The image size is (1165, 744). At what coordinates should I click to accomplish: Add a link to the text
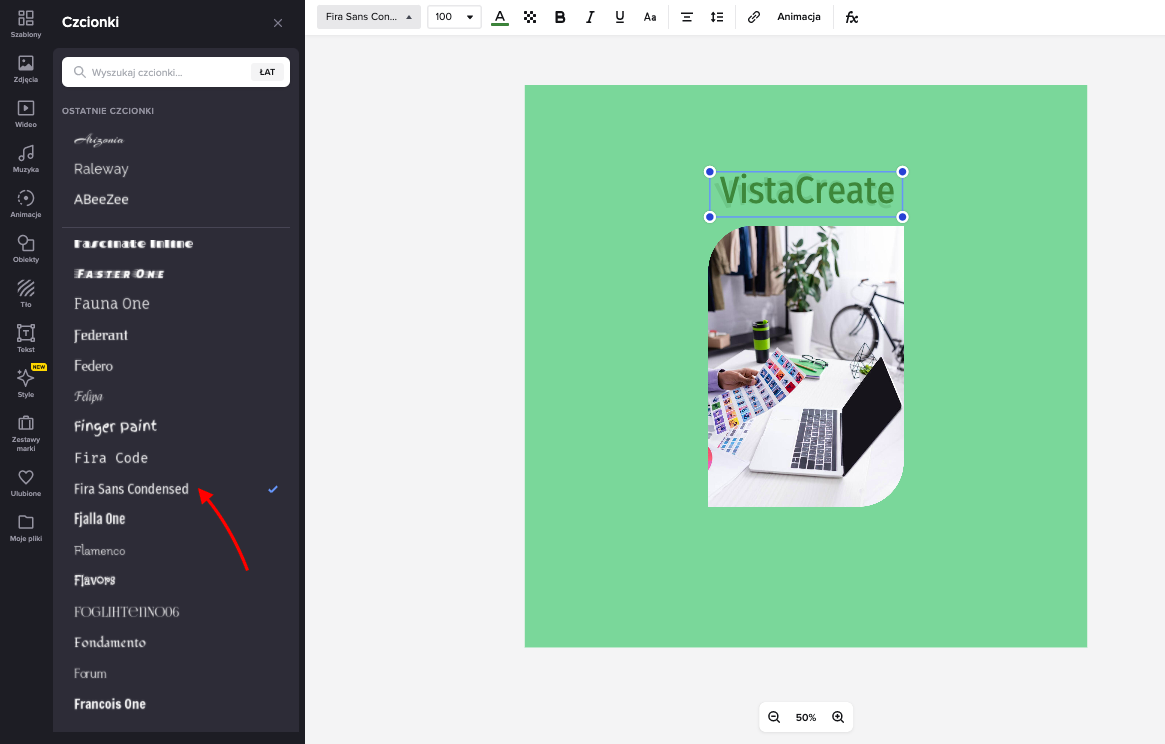(x=753, y=17)
